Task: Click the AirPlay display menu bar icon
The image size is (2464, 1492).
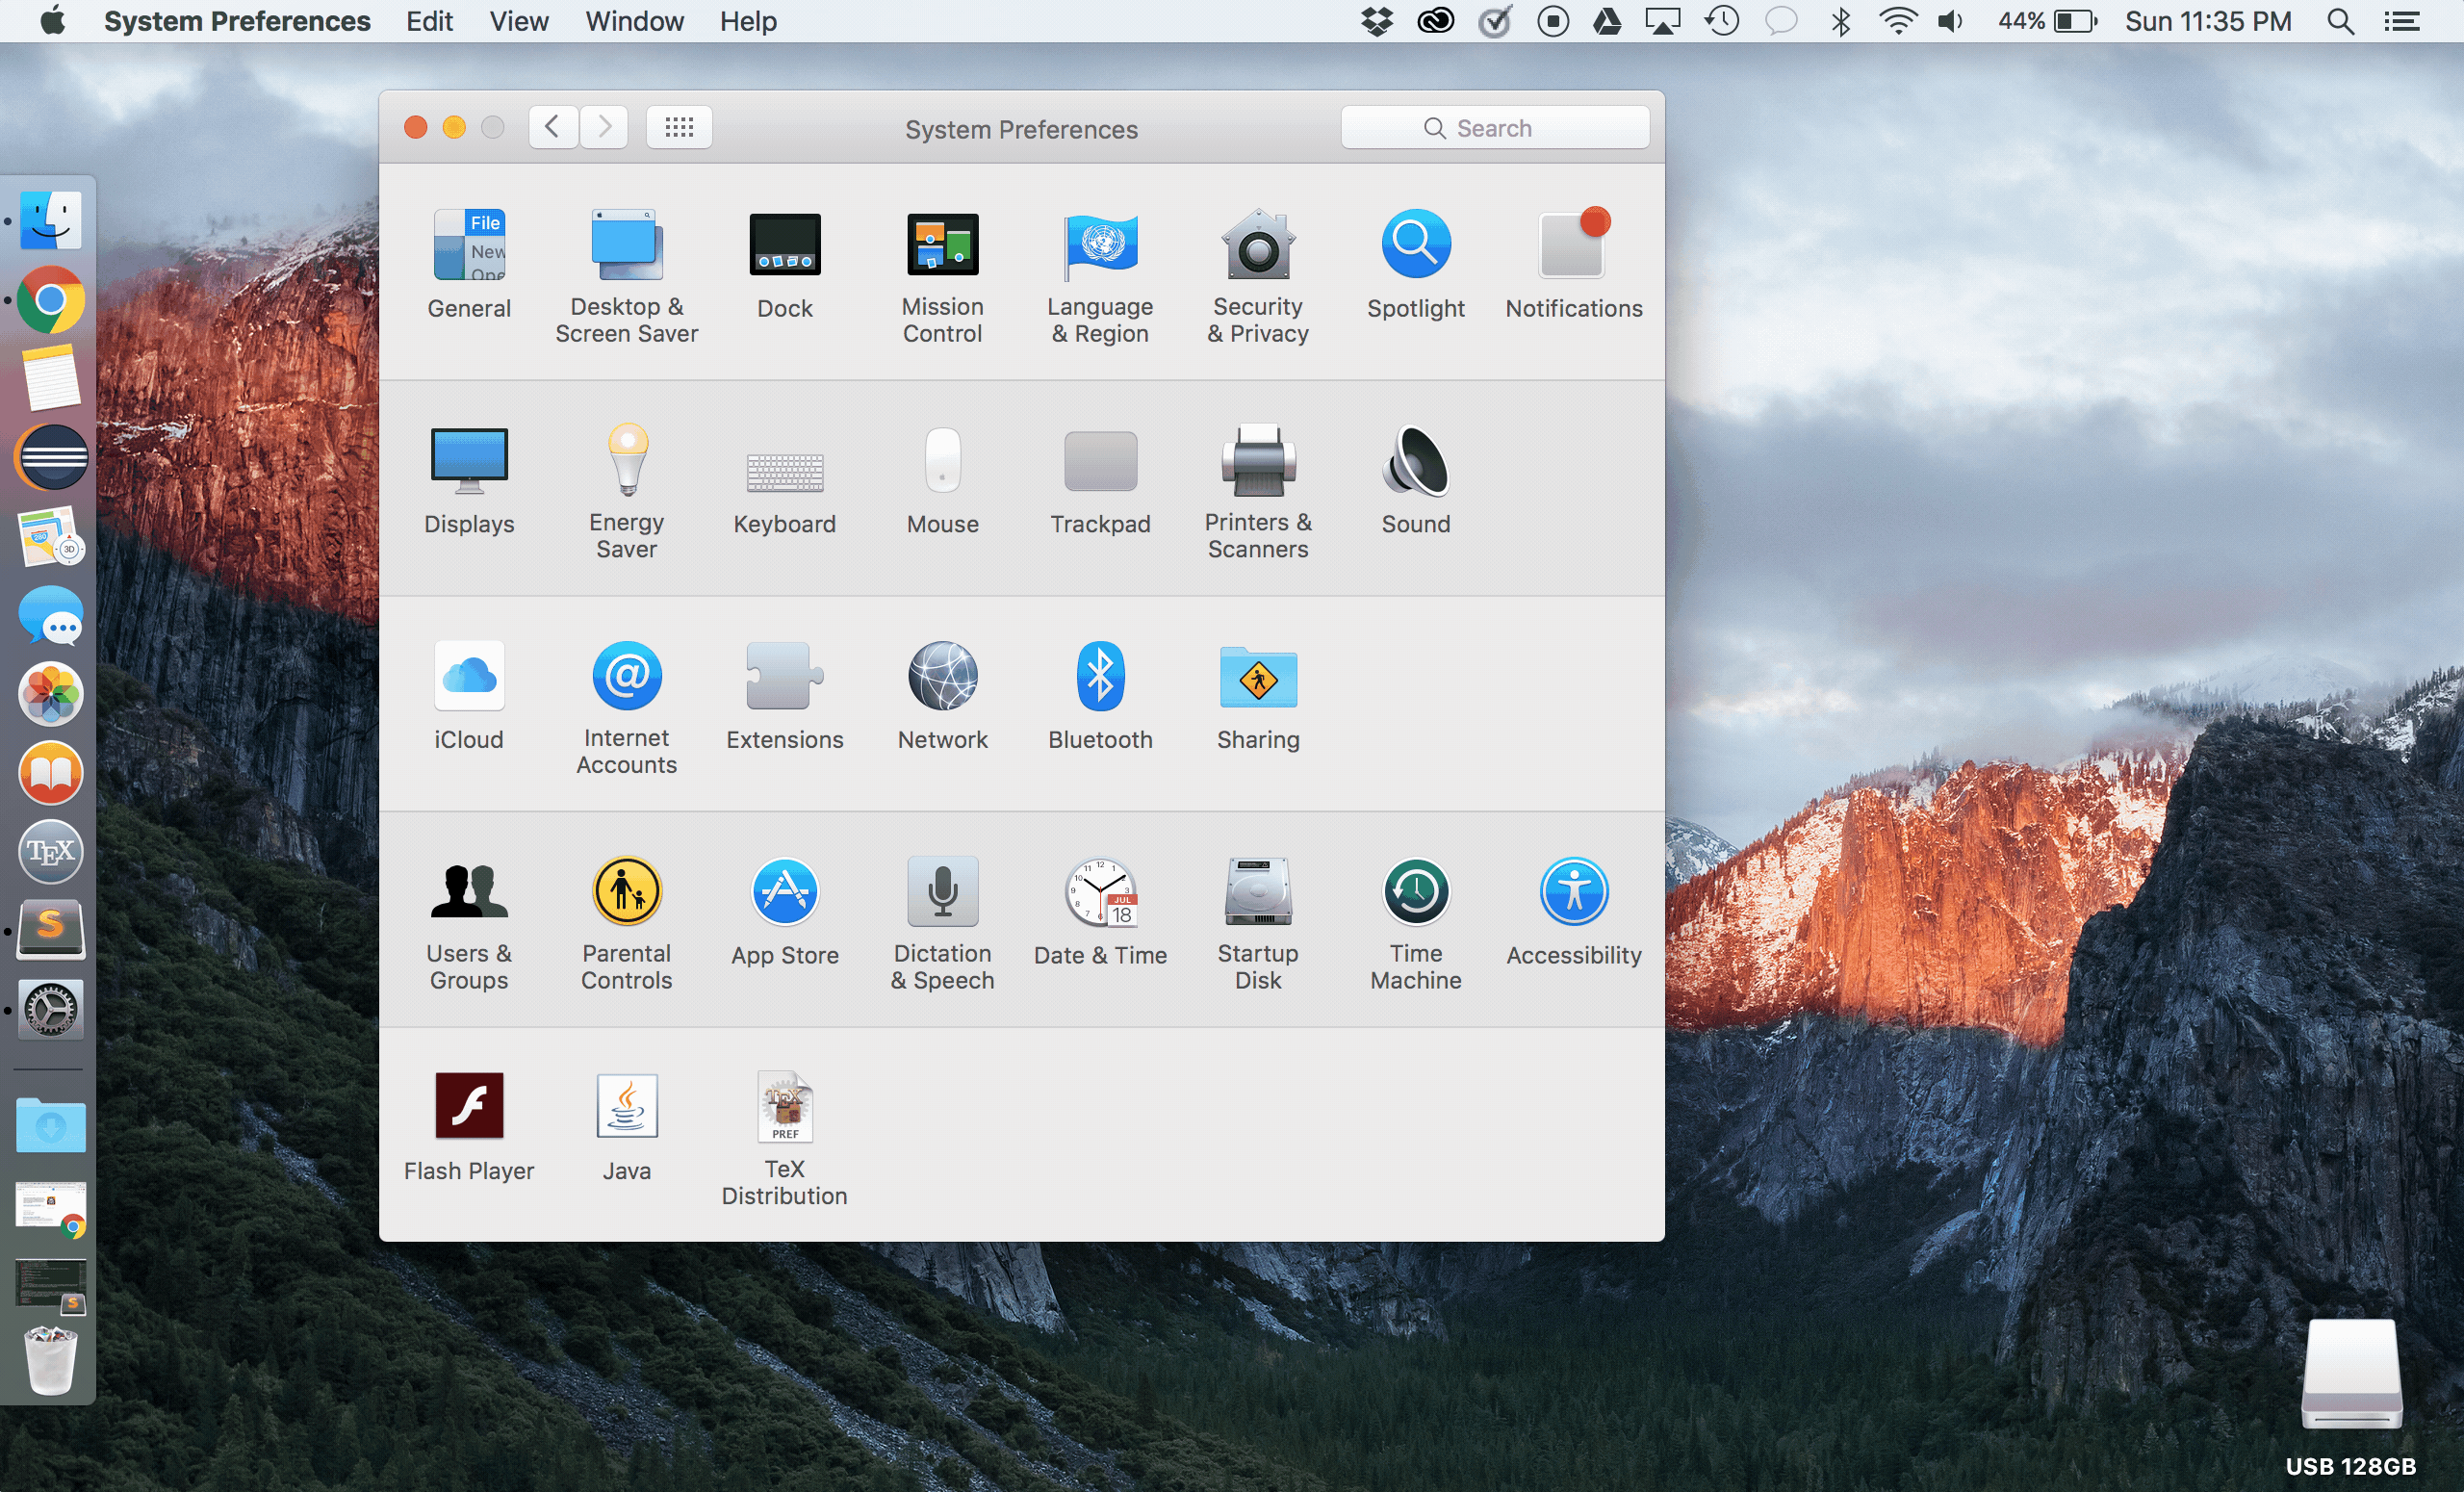Action: pos(1663,21)
